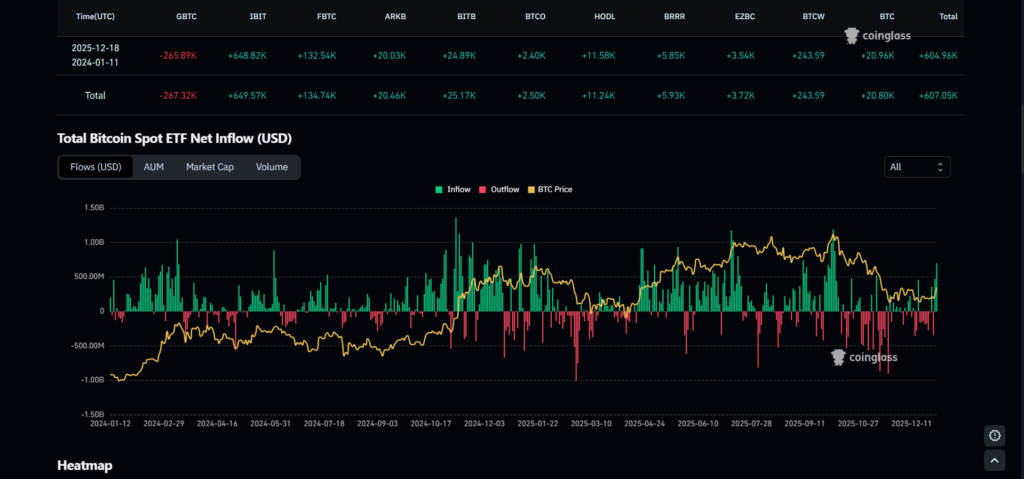Click the GBTC column header
The height and width of the screenshot is (479, 1024).
186,17
